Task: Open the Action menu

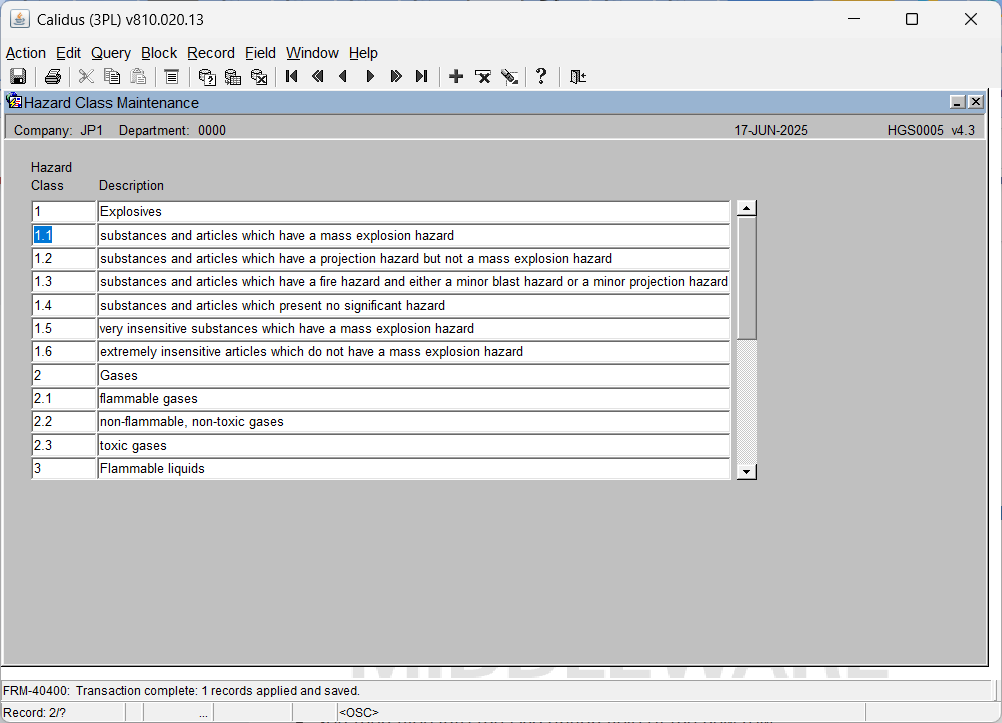Action: click(26, 53)
